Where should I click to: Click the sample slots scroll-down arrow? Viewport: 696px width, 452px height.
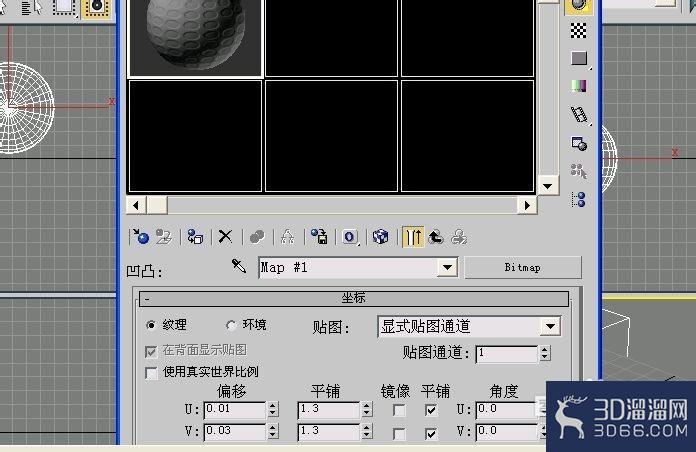548,186
